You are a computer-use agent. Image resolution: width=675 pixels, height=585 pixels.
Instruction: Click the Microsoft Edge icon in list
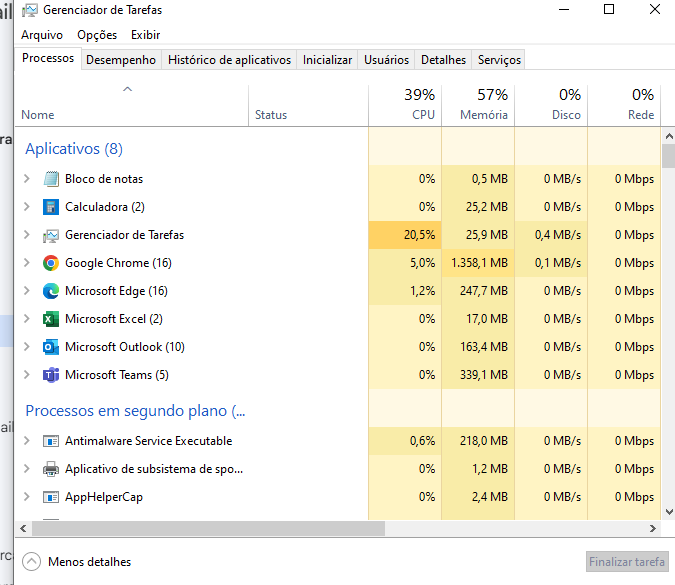pyautogui.click(x=51, y=291)
